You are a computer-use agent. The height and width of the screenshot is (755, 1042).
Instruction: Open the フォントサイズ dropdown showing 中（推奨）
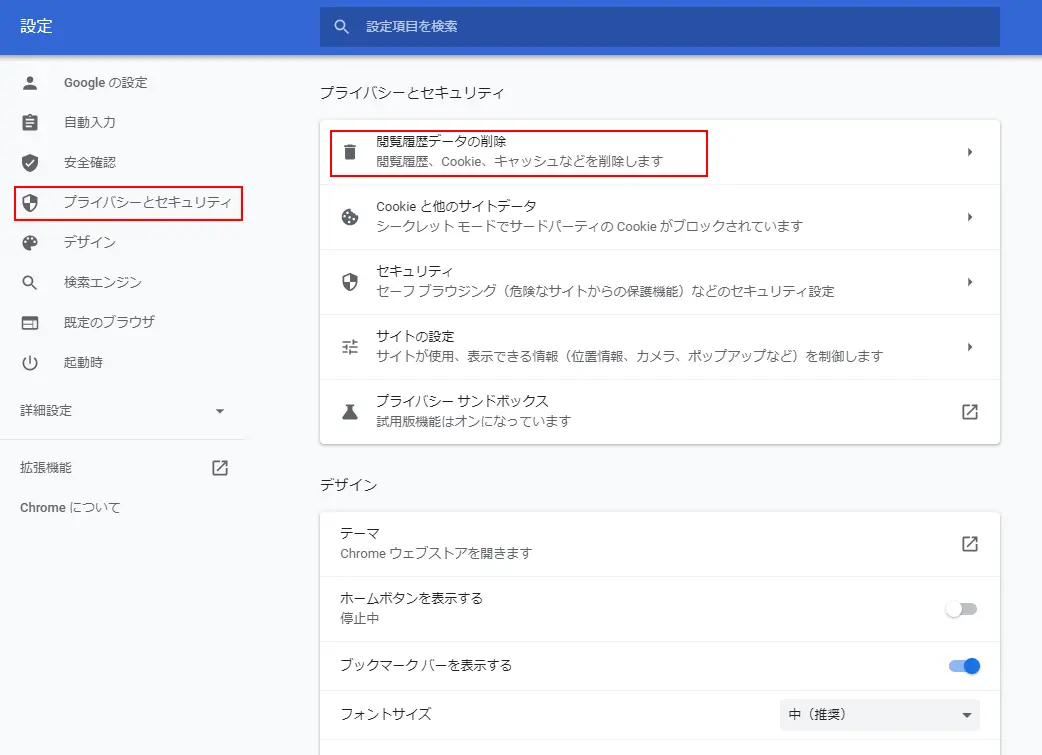879,715
